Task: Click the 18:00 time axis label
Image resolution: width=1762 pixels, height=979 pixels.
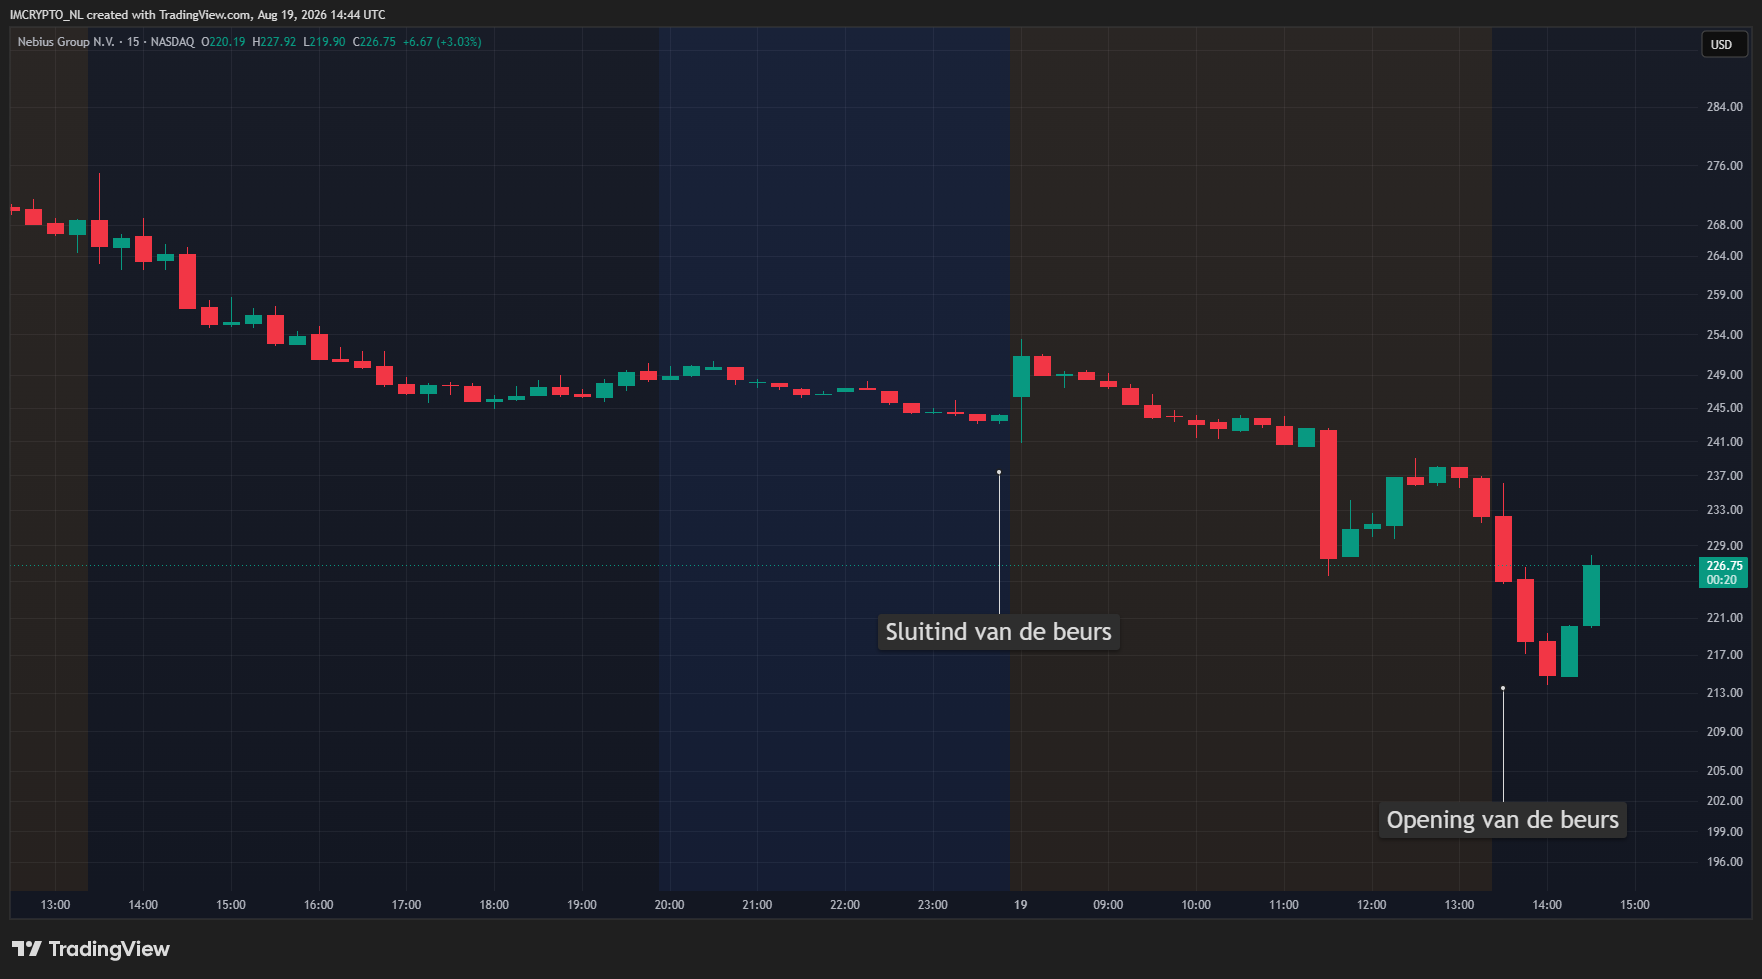Action: point(494,905)
